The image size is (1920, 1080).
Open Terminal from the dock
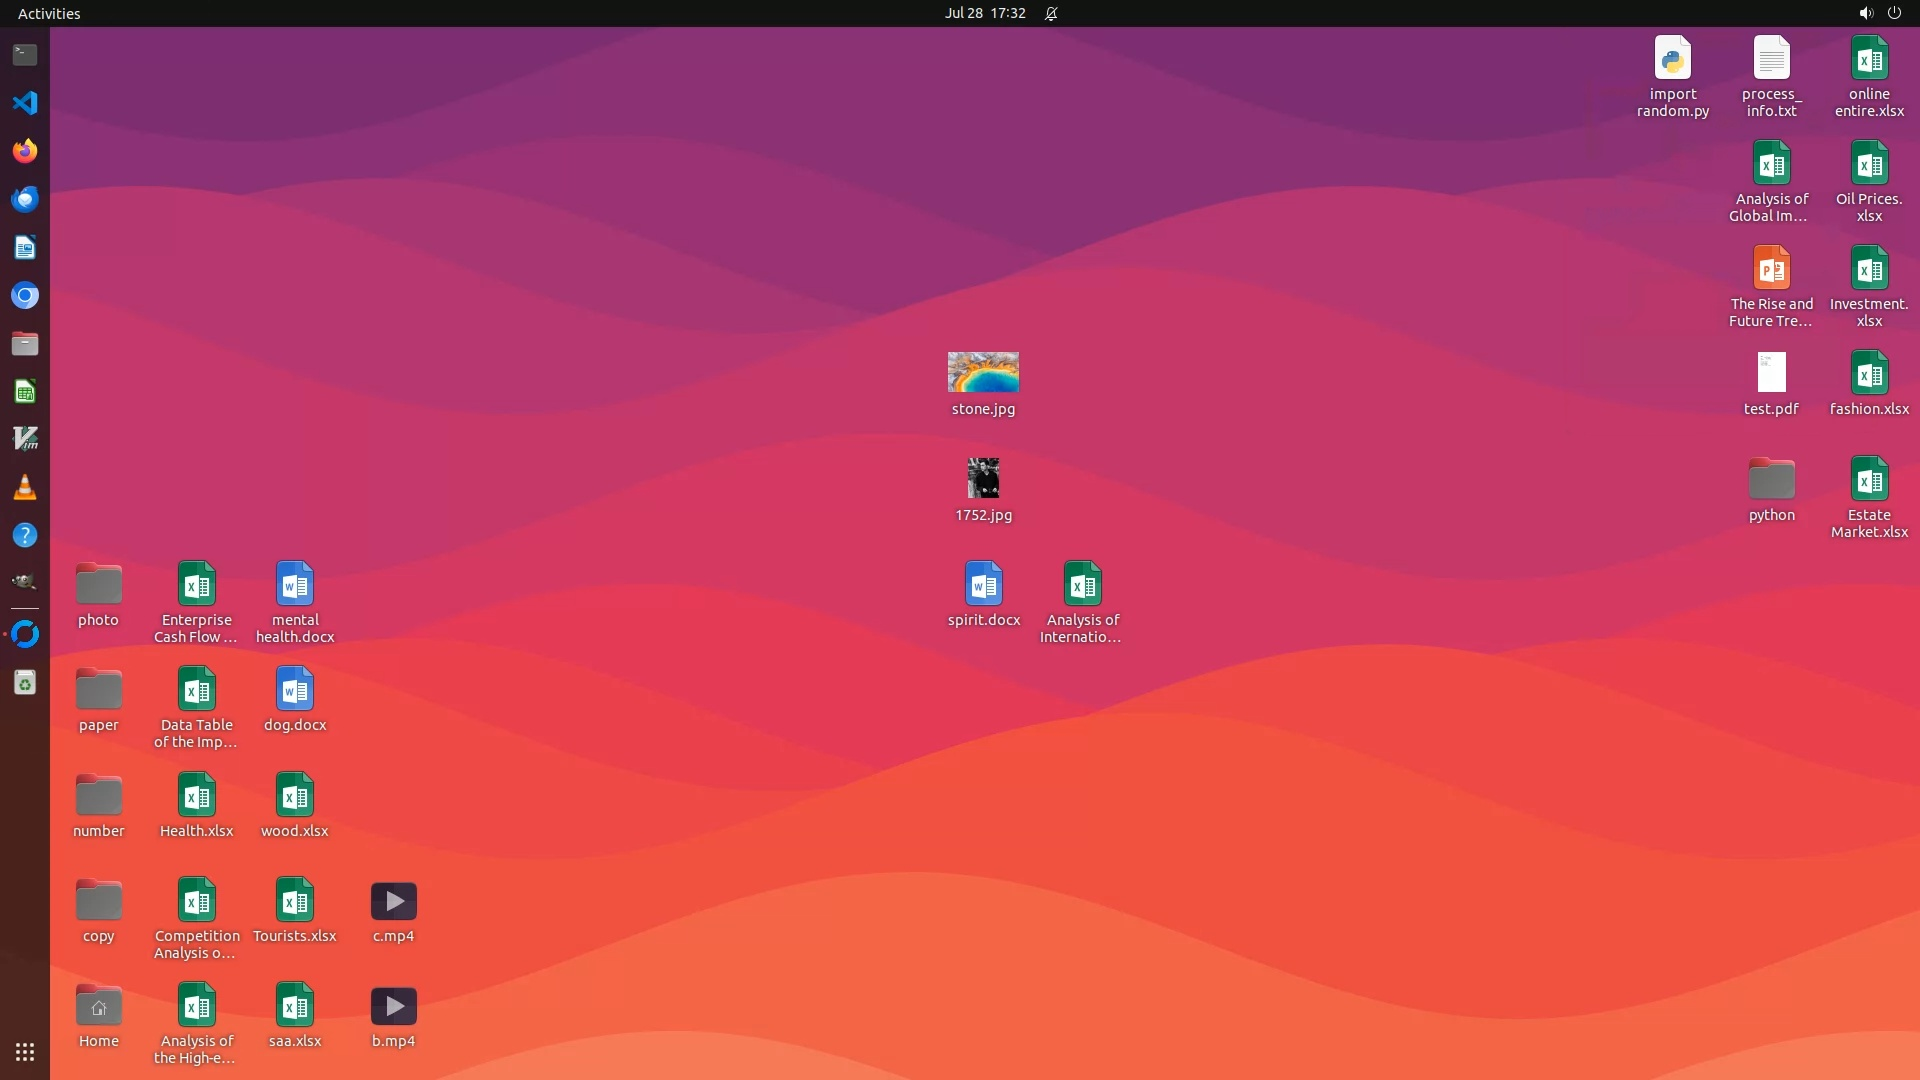(25, 55)
